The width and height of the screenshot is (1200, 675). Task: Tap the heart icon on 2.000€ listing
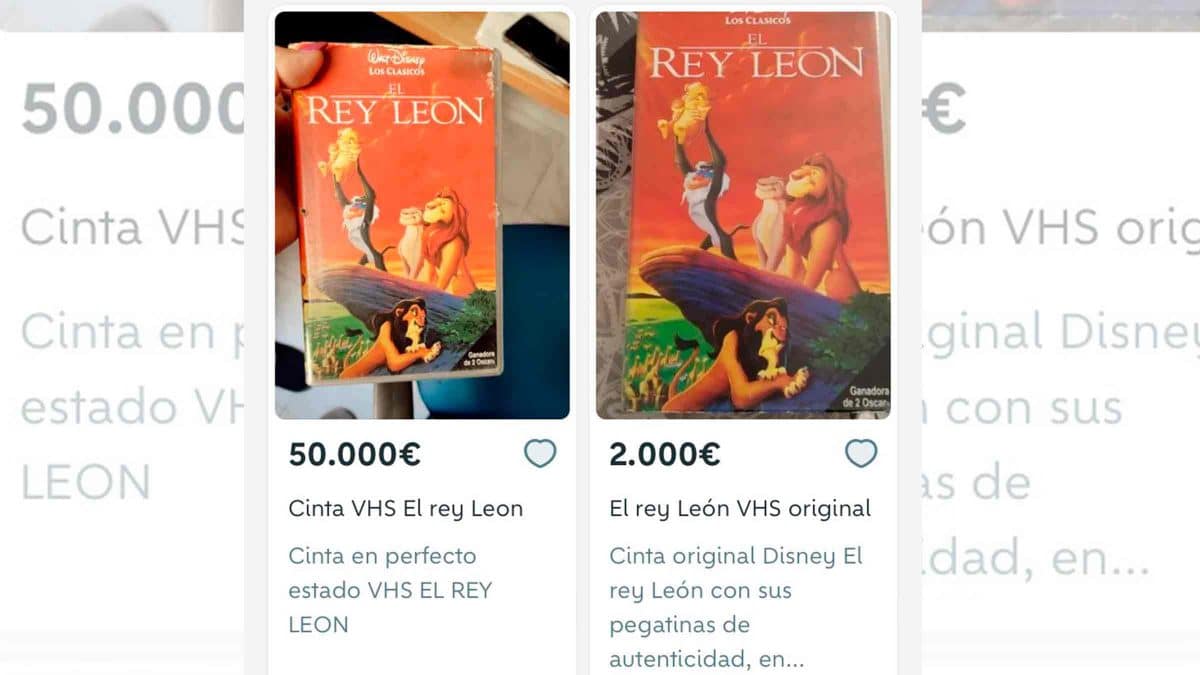pos(861,454)
